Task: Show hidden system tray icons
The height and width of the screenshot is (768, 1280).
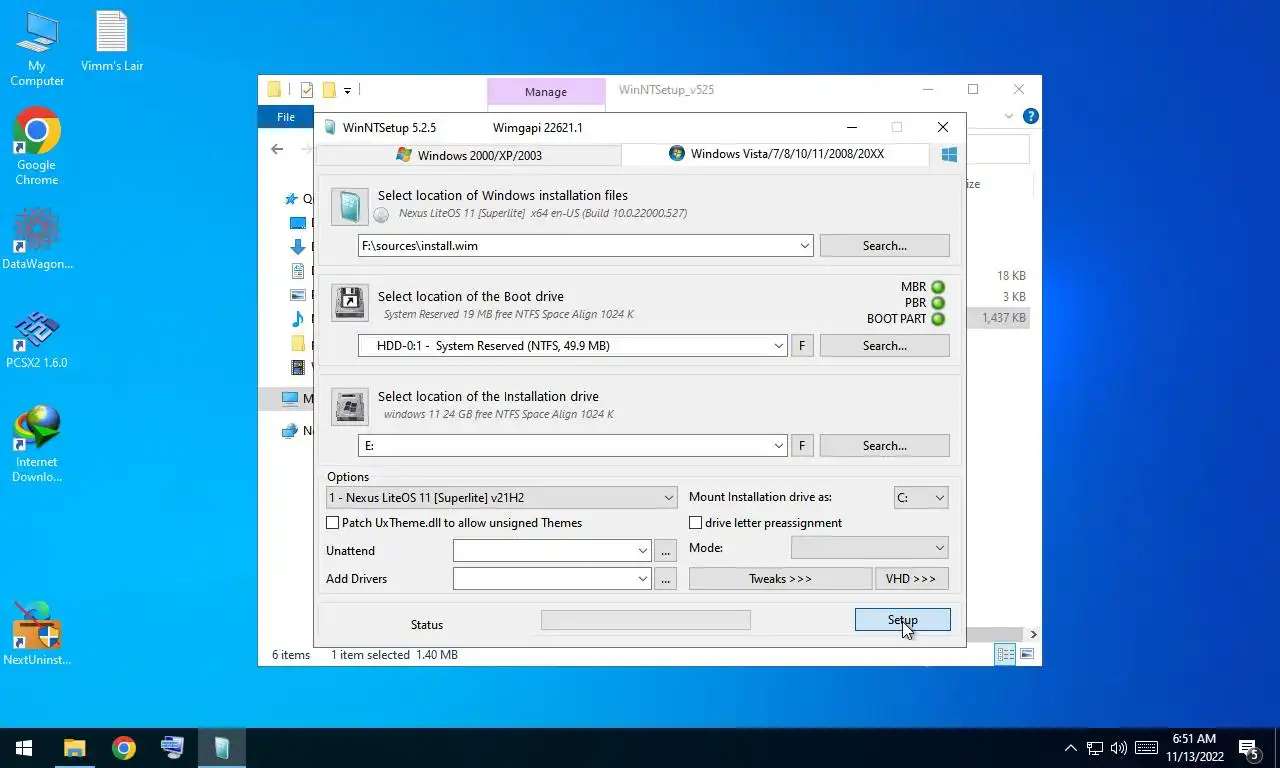Action: (x=1071, y=748)
